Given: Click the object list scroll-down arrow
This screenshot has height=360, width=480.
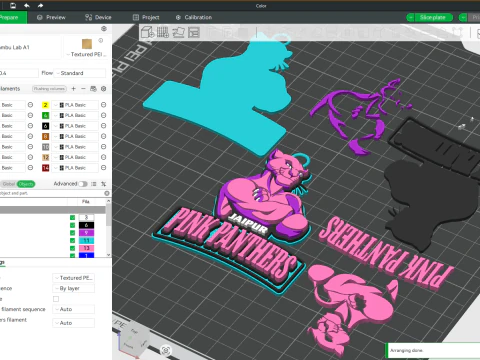Looking at the screenshot, I should click(x=108, y=255).
